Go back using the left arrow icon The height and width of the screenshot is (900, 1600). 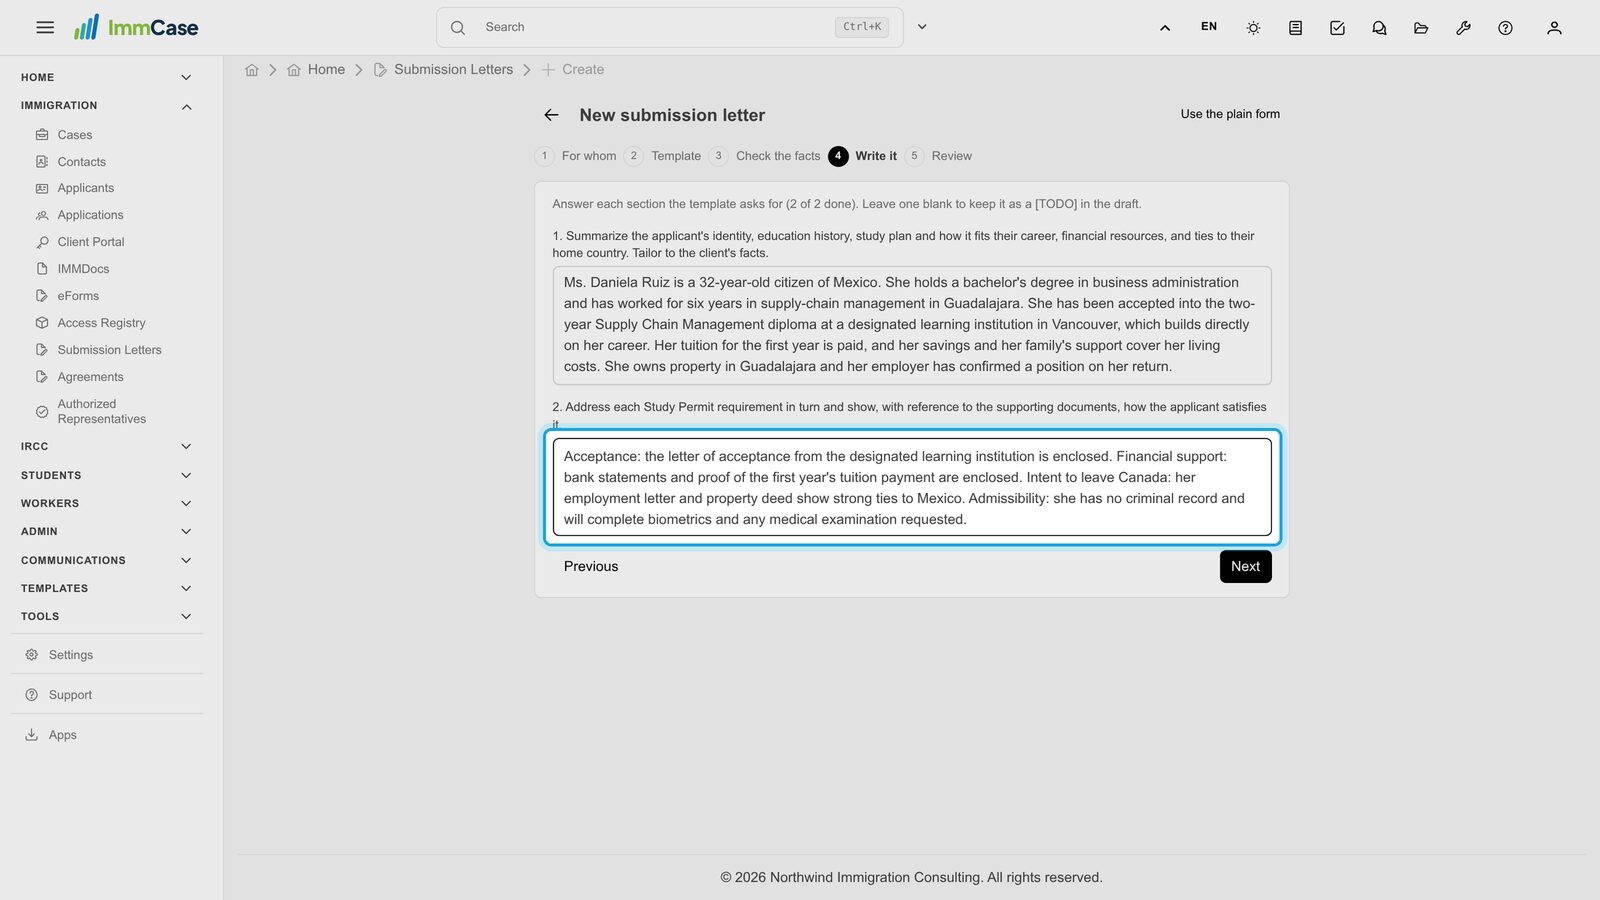[551, 115]
